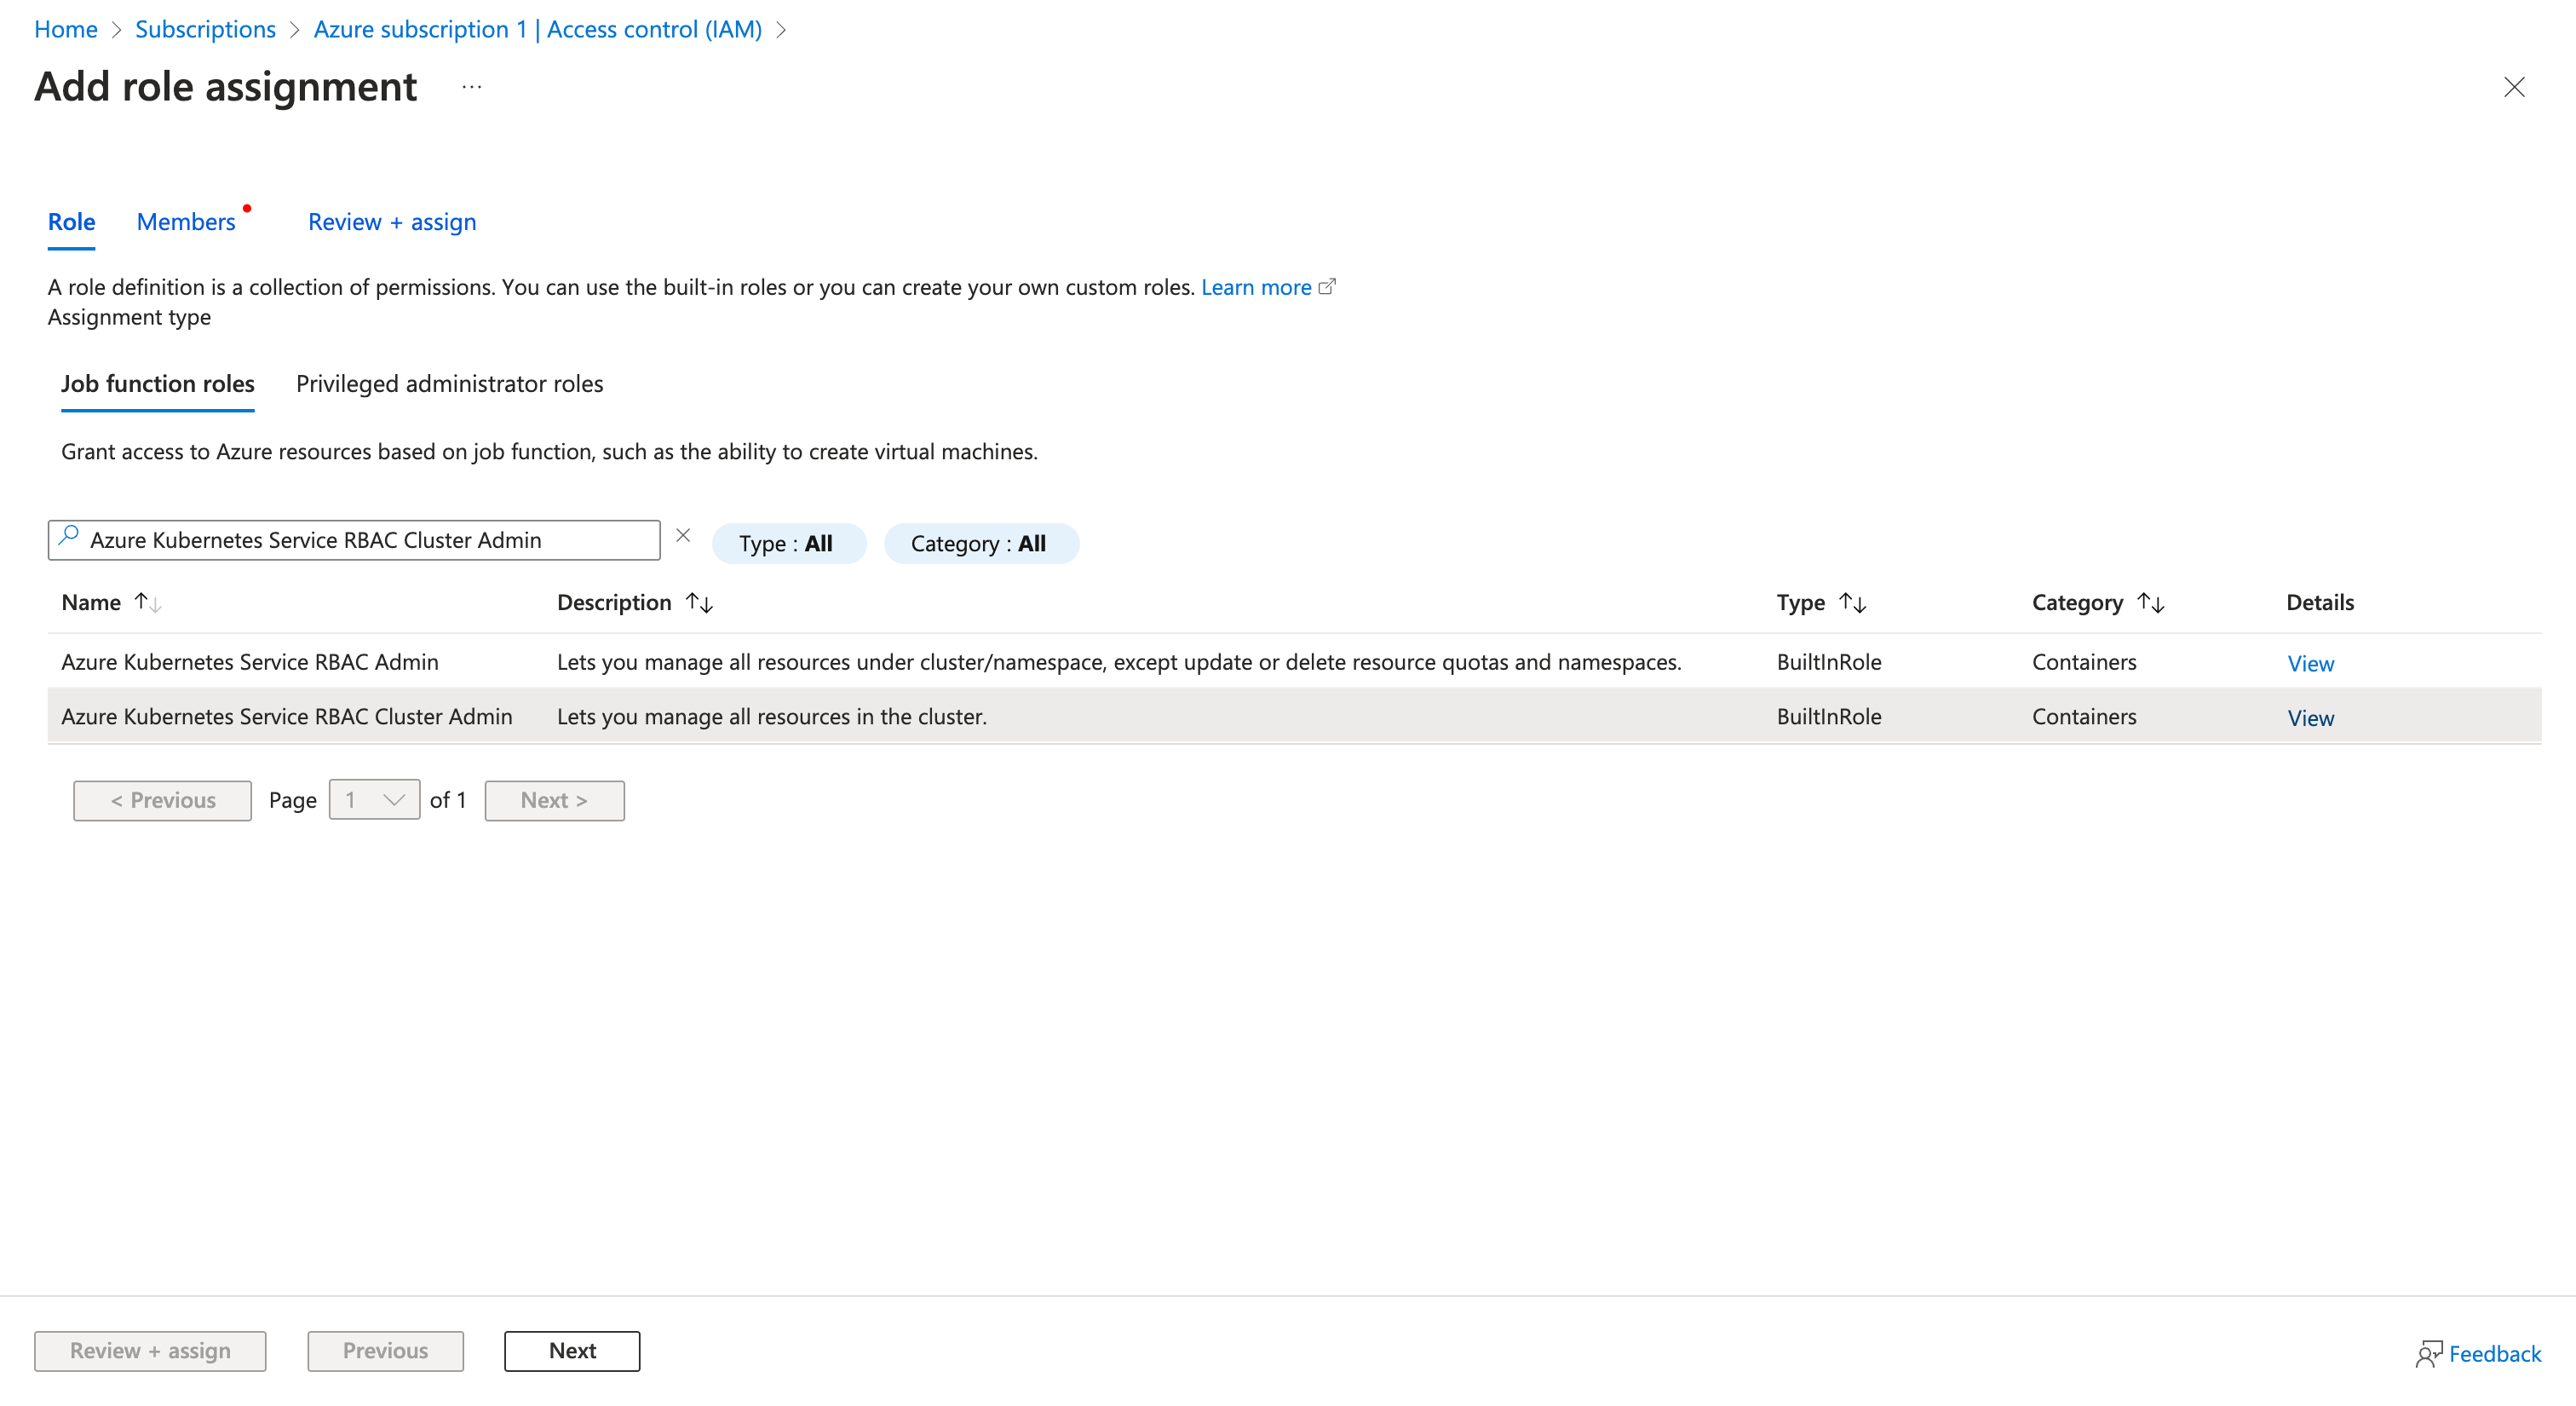Open the Privileged administrator roles tab
The height and width of the screenshot is (1406, 2576).
[x=448, y=383]
